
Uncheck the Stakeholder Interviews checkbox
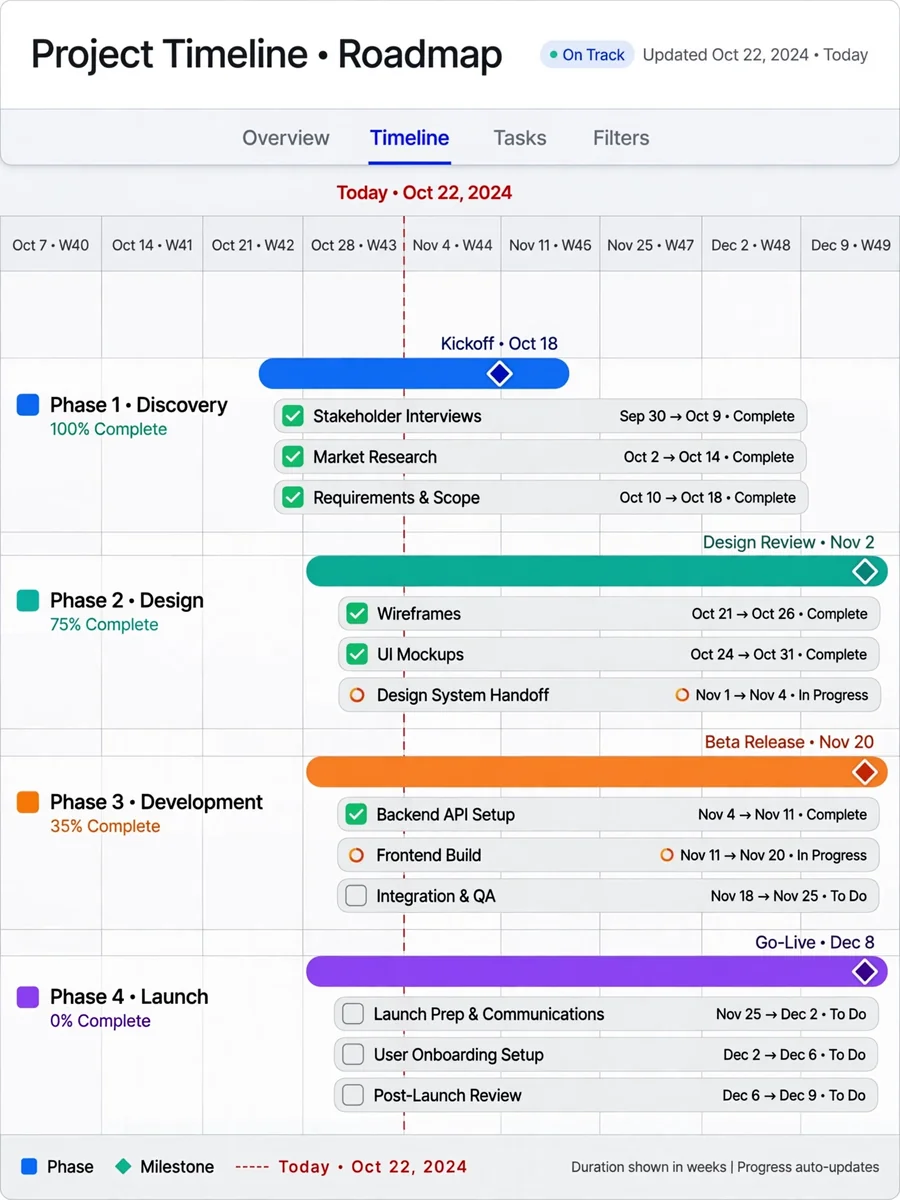click(x=293, y=416)
